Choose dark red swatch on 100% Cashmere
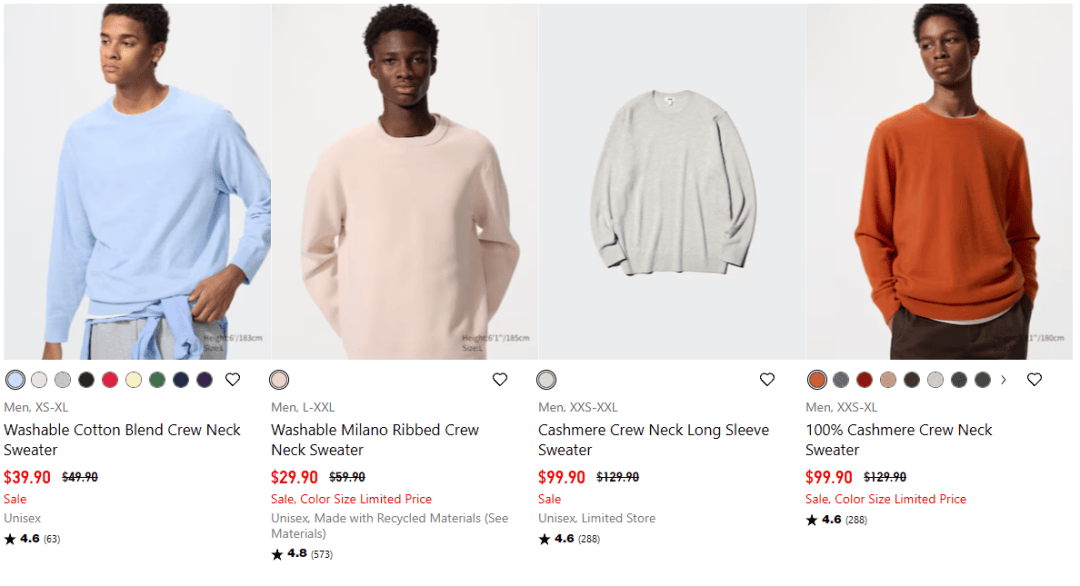 (x=864, y=379)
